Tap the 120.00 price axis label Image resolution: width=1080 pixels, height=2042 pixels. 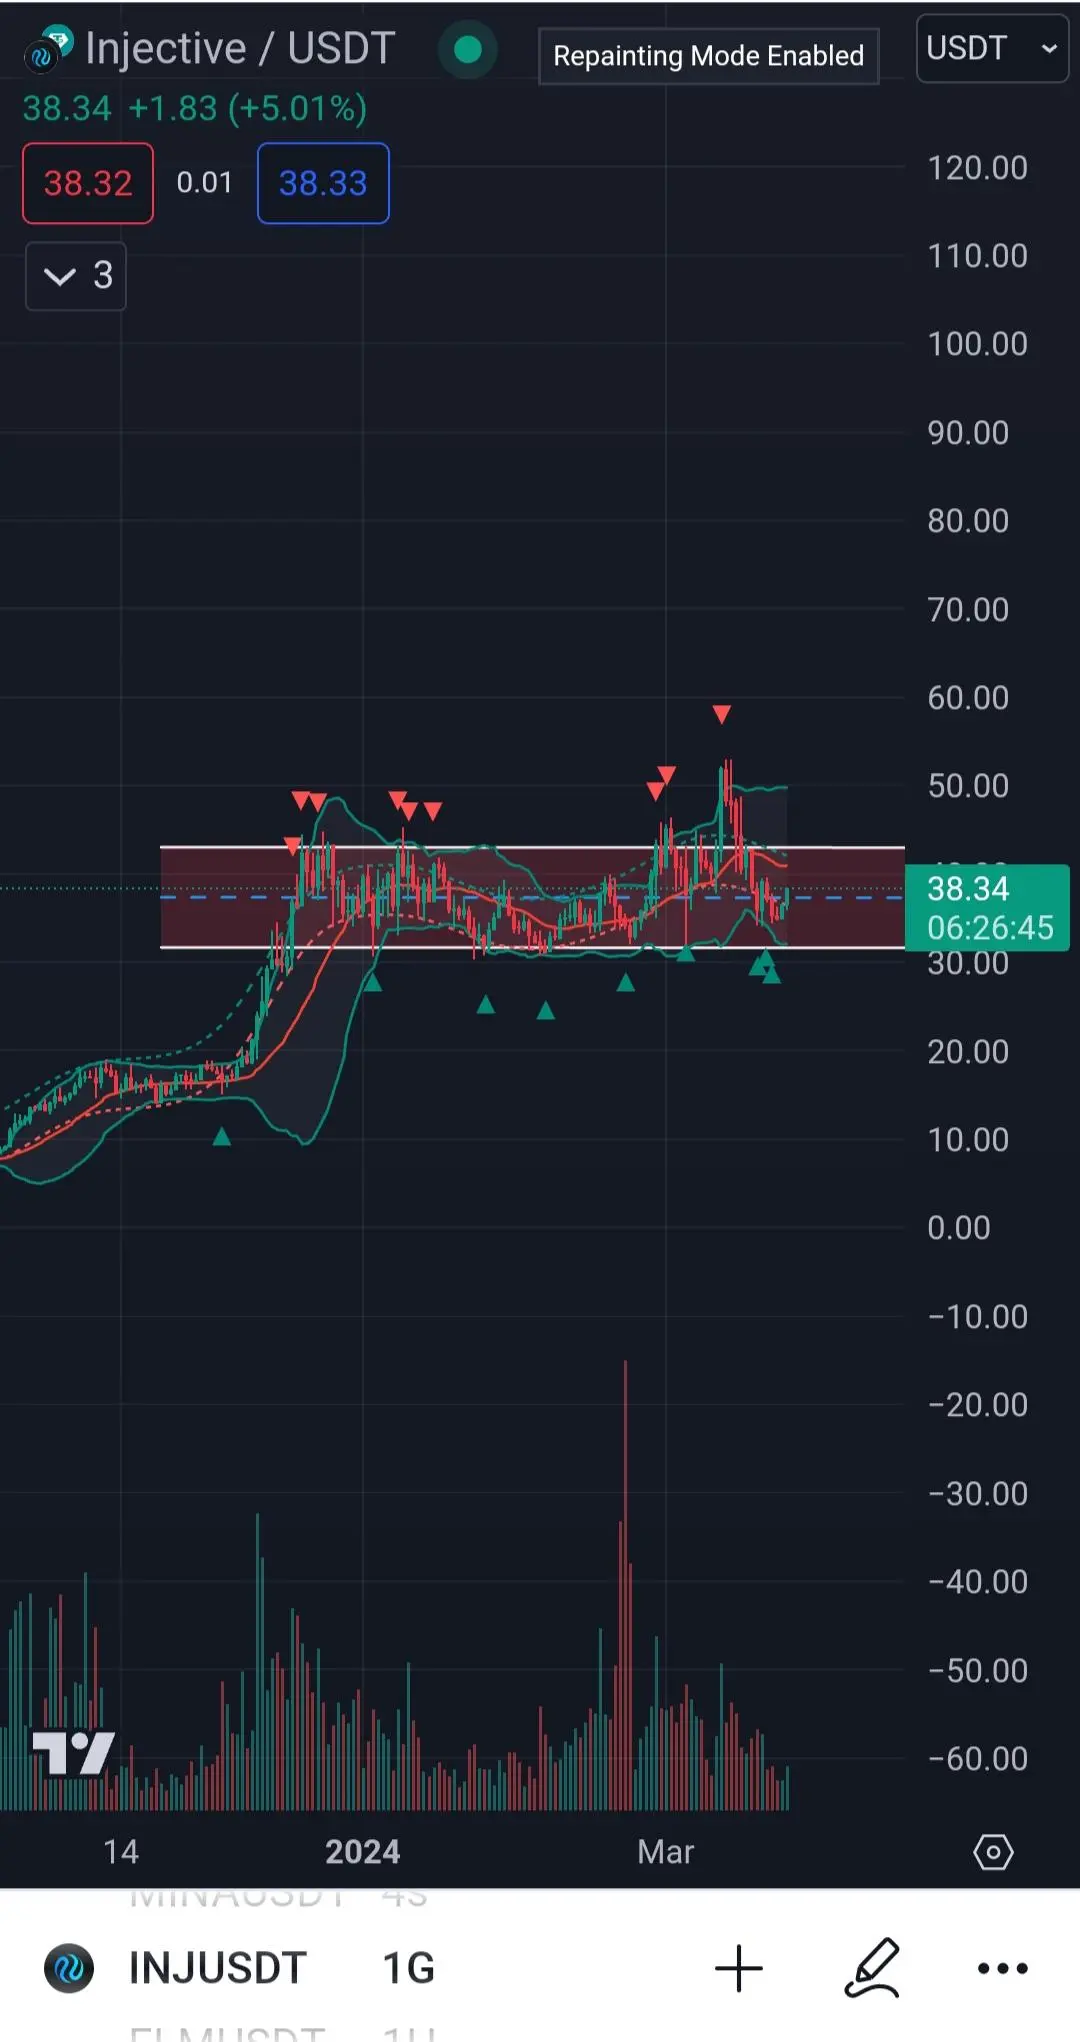[x=977, y=167]
